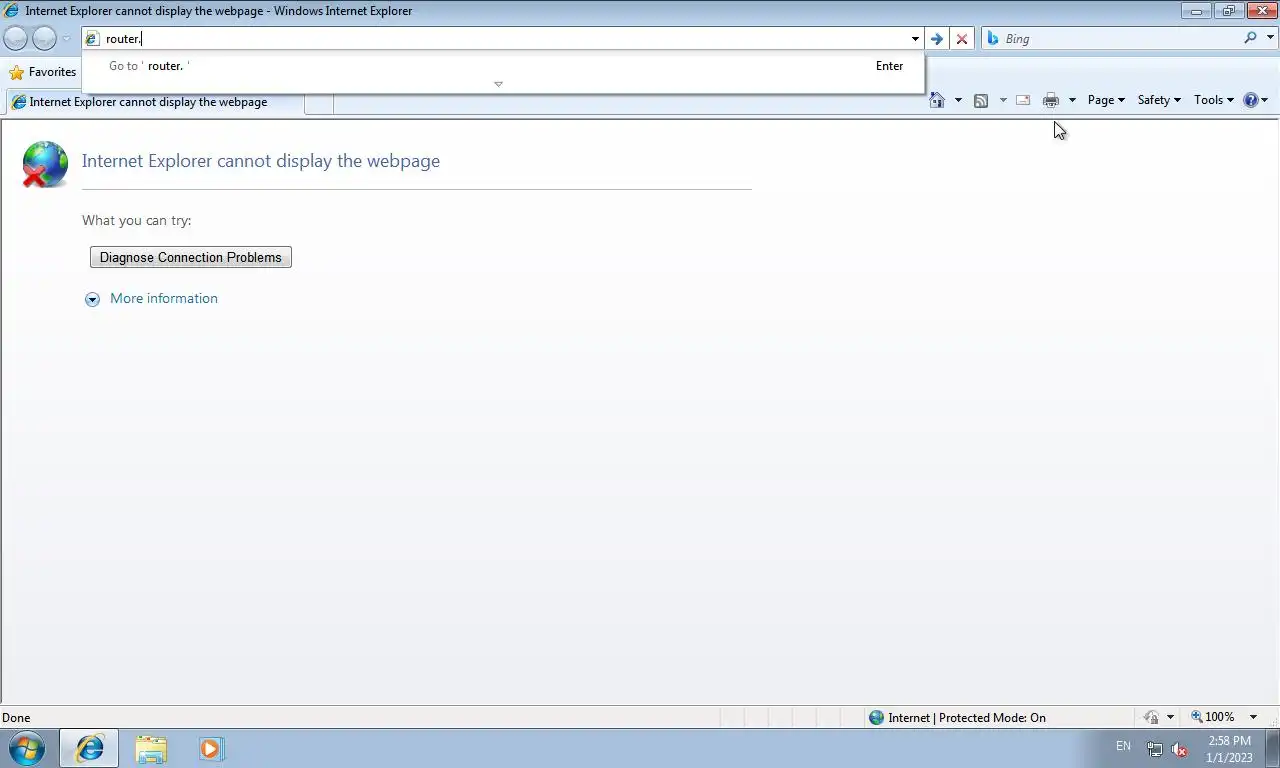Click the RSS Feeds icon
1280x768 pixels.
(981, 100)
